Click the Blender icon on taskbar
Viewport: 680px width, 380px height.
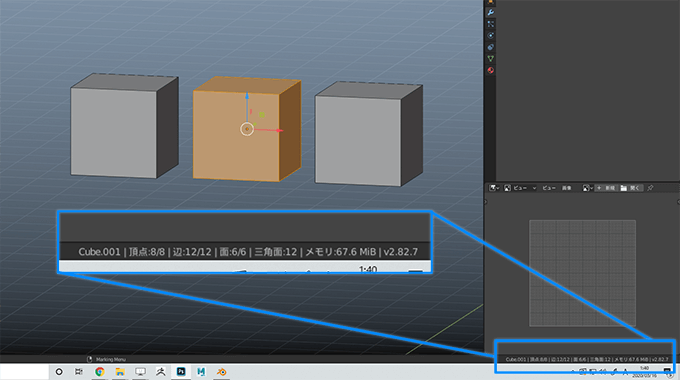point(222,372)
